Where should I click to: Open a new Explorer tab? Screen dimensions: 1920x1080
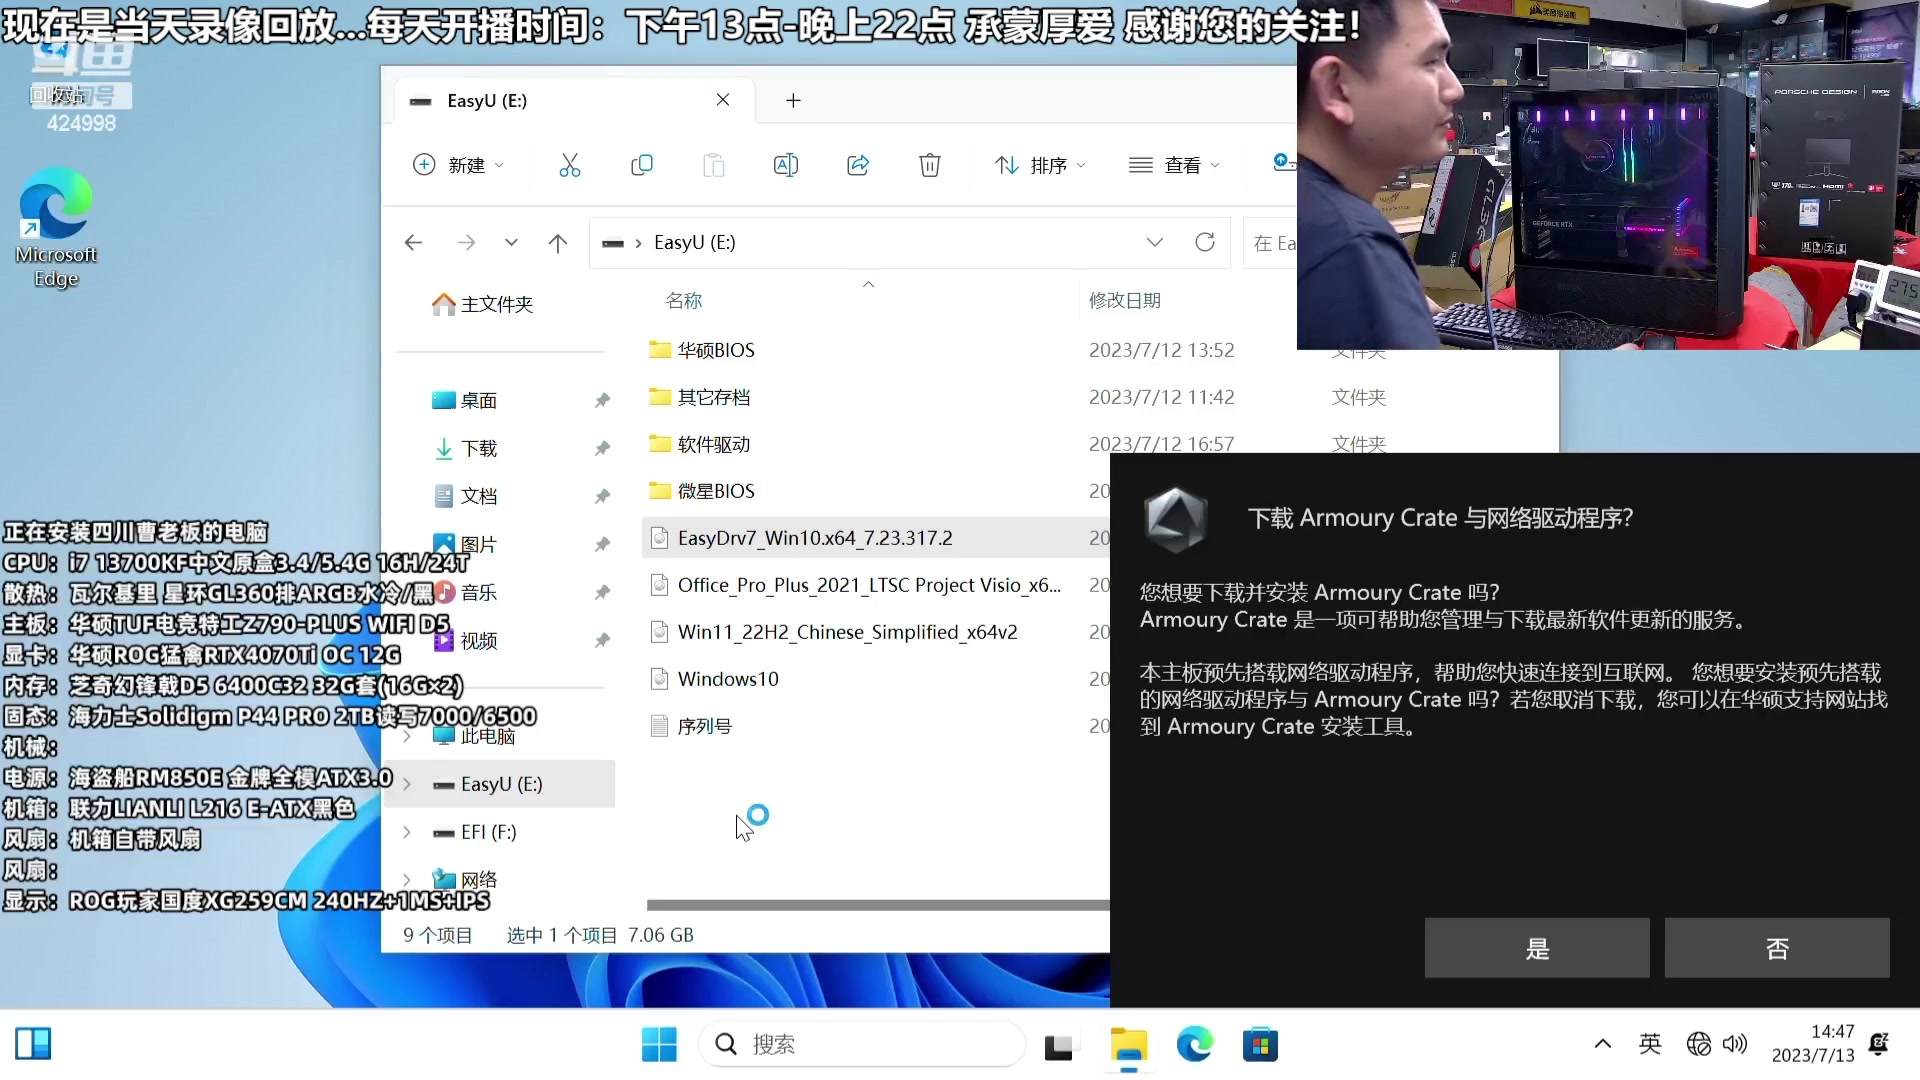coord(792,100)
